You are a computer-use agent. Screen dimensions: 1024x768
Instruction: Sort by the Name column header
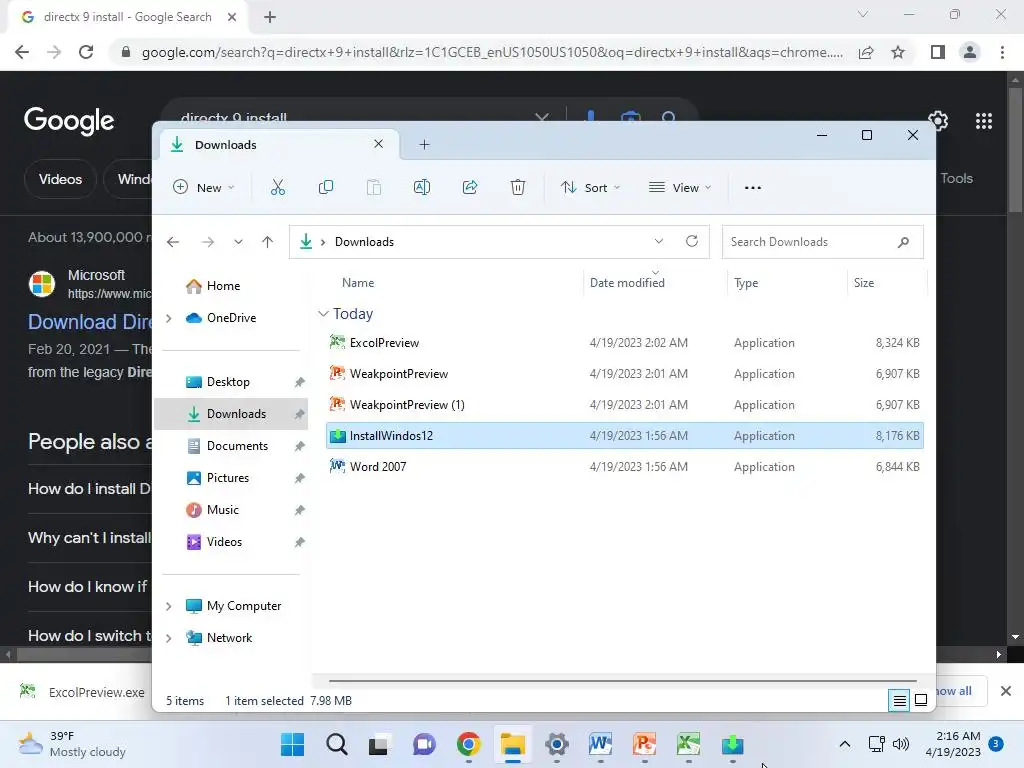358,283
